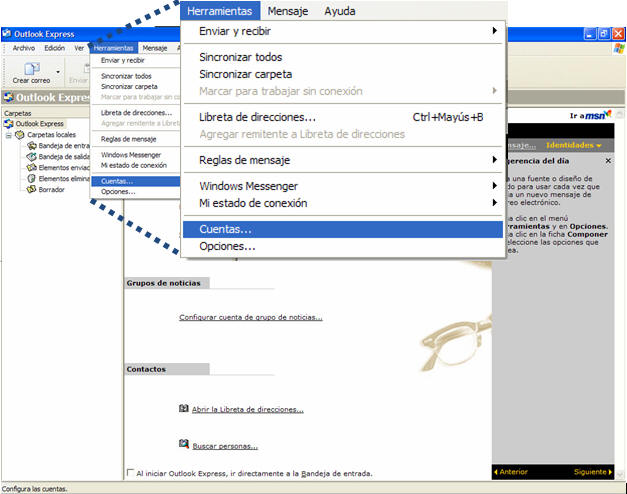Click the Ir a msn link

point(590,115)
